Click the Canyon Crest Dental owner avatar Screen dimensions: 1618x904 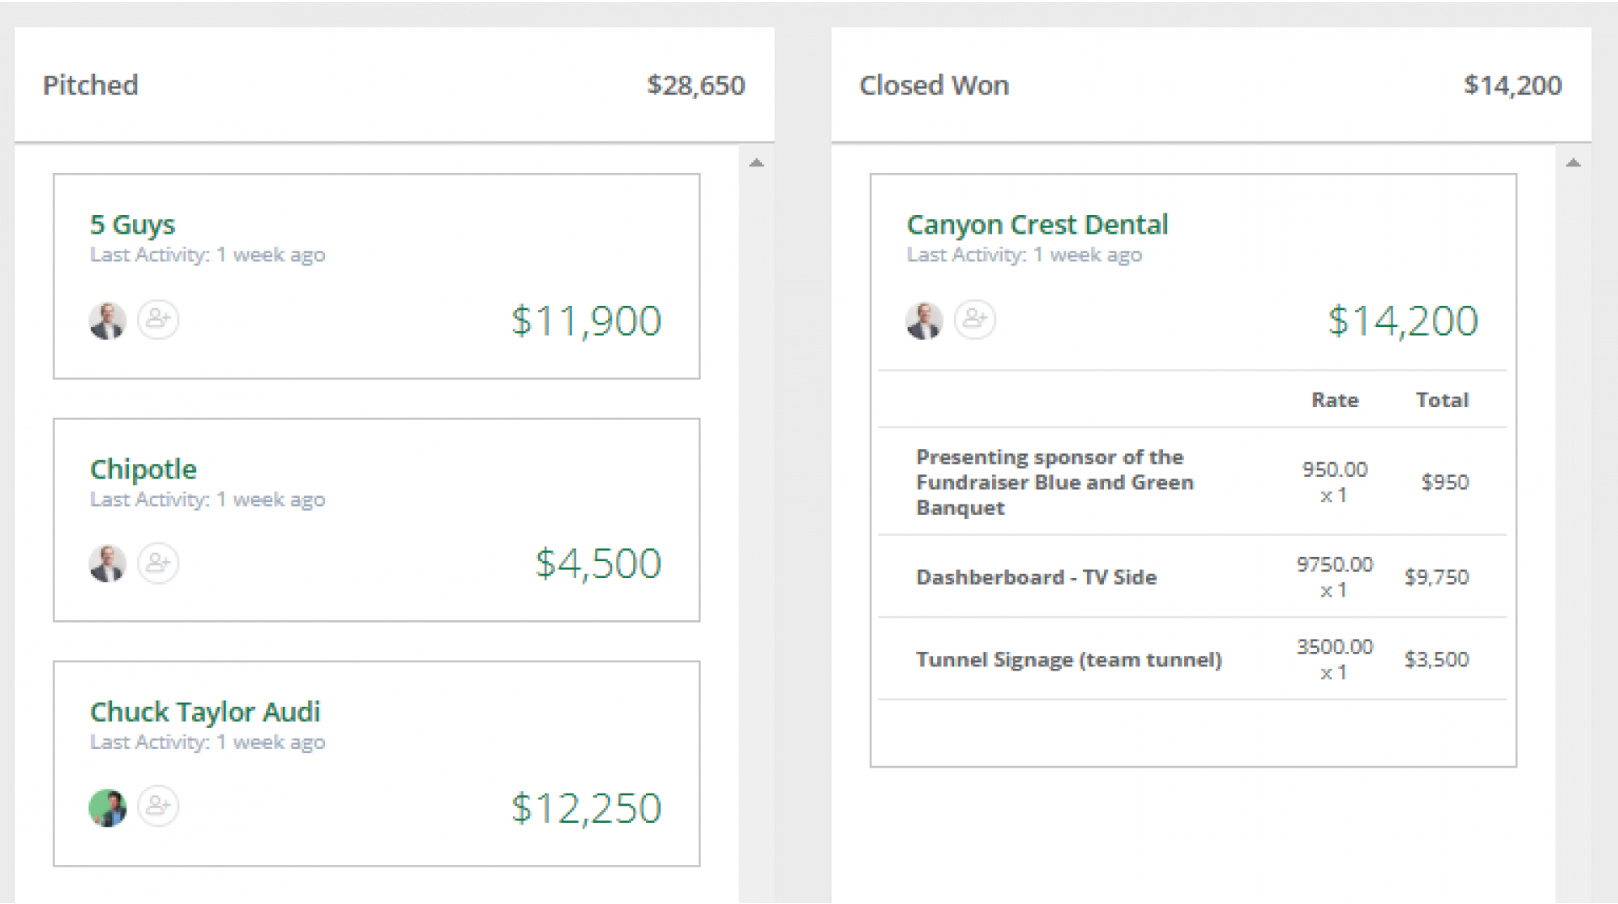[924, 321]
